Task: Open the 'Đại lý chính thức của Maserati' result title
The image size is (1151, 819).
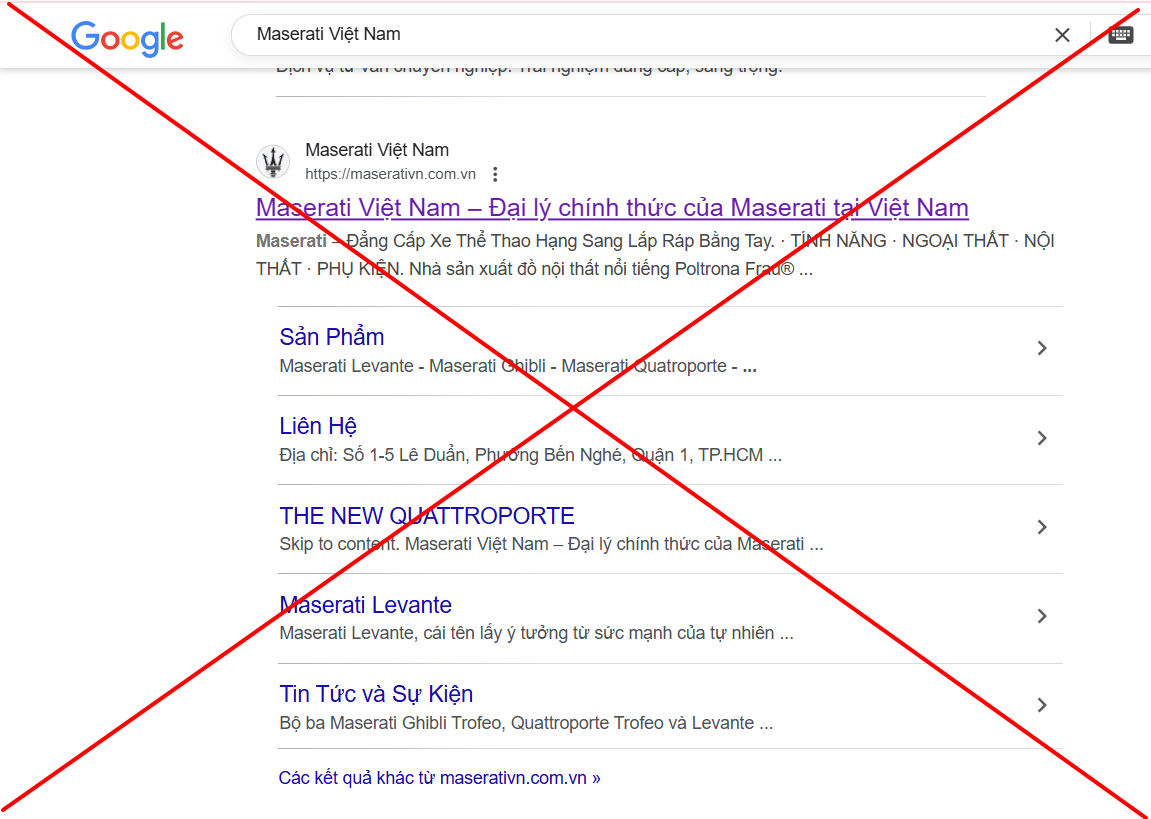Action: point(612,208)
